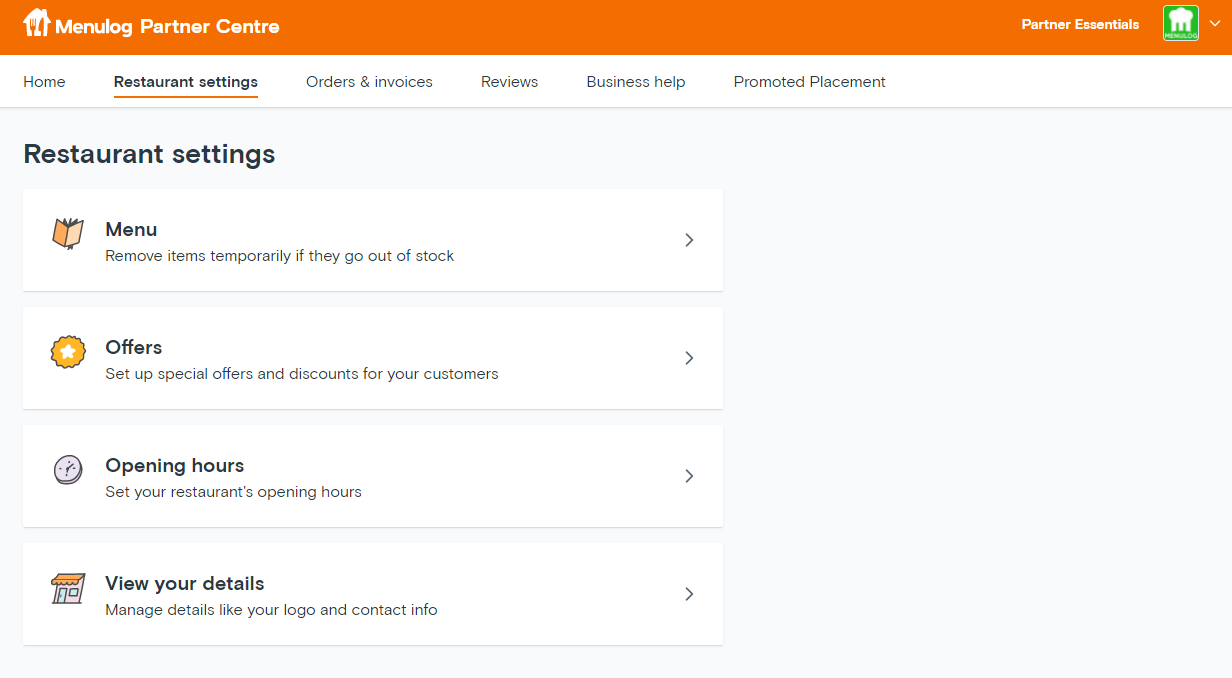
Task: Expand the Opening hours card via its arrow
Action: pos(689,476)
